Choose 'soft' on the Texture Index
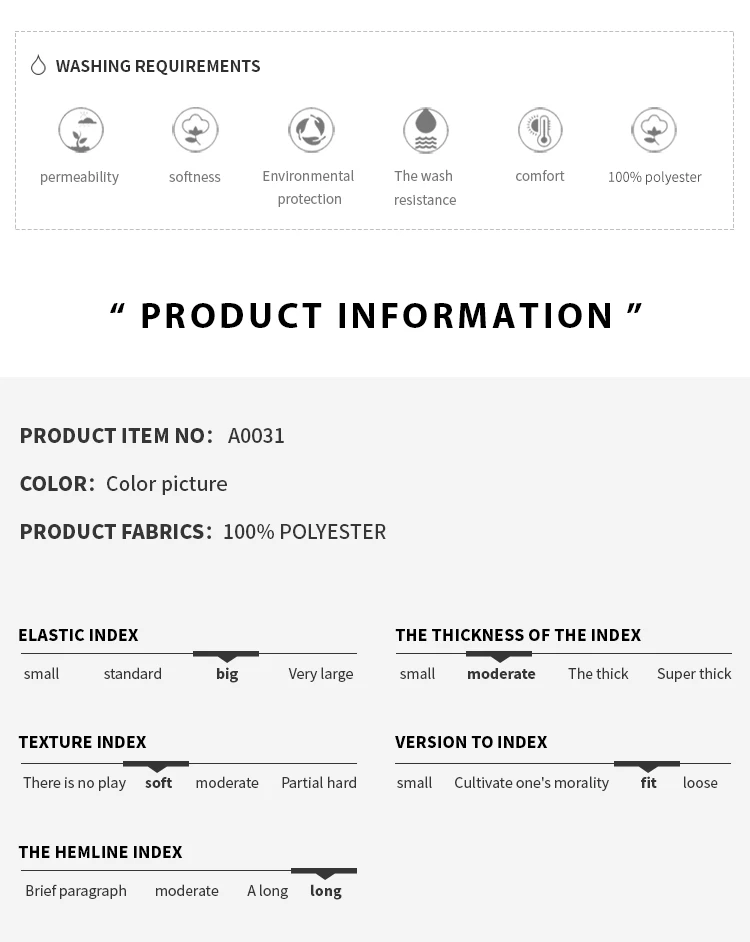750x942 pixels. tap(158, 783)
